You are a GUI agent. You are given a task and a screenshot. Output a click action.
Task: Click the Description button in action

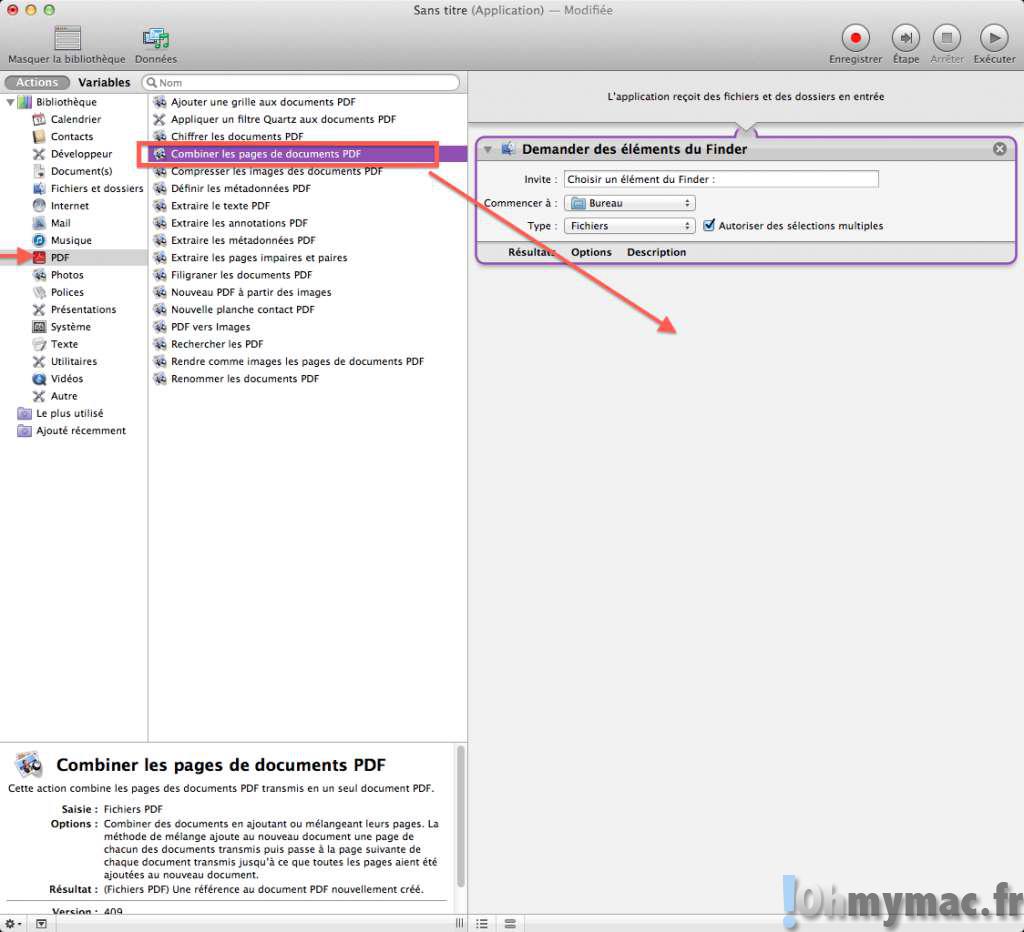656,252
